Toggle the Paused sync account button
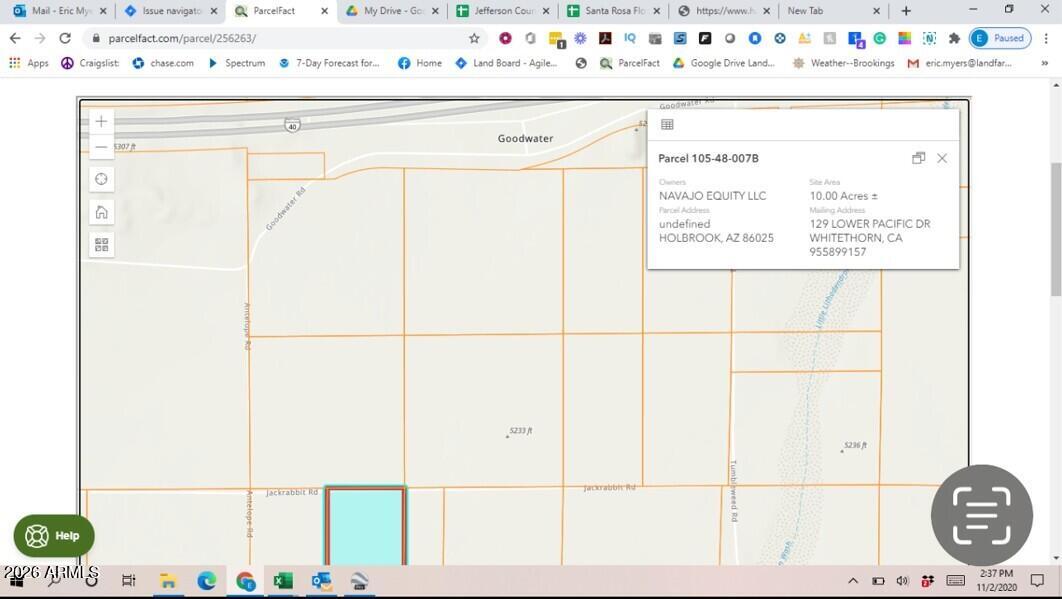The image size is (1062, 599). click(999, 38)
